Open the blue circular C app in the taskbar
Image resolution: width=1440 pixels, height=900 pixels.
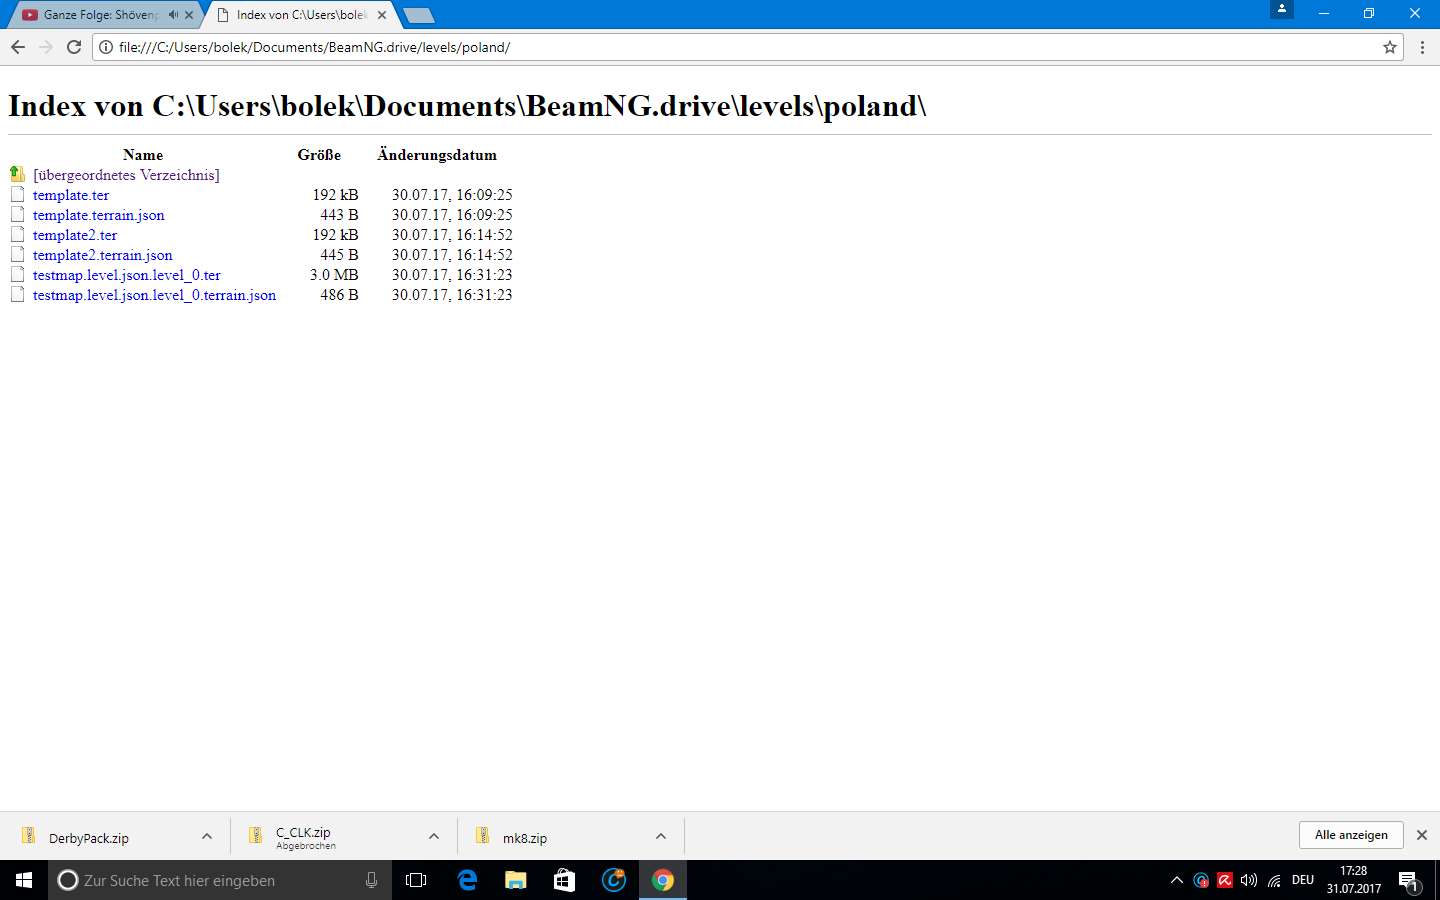click(x=614, y=880)
